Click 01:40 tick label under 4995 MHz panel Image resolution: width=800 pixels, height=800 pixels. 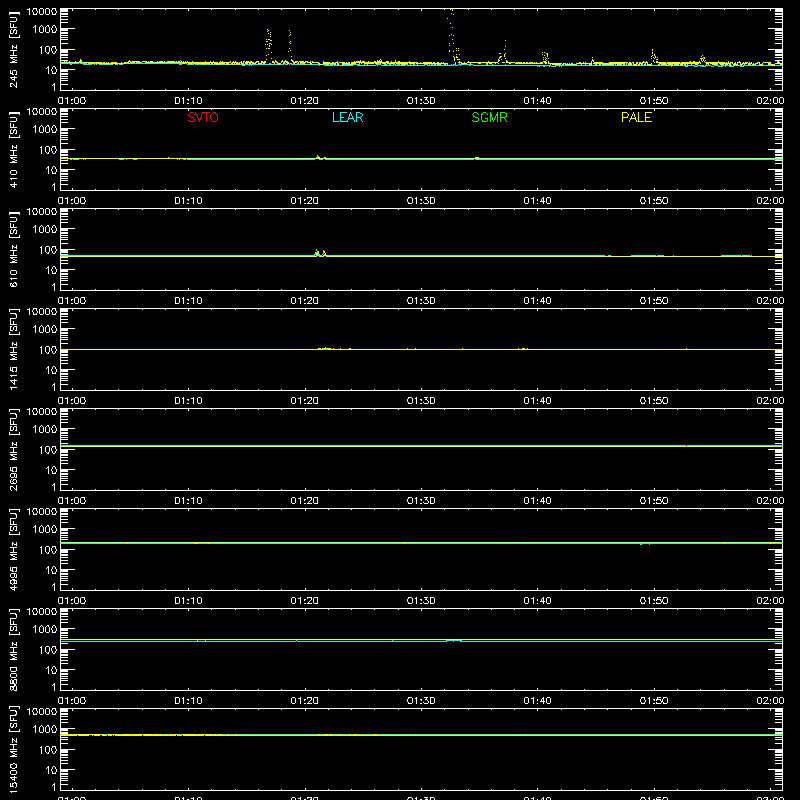point(537,601)
